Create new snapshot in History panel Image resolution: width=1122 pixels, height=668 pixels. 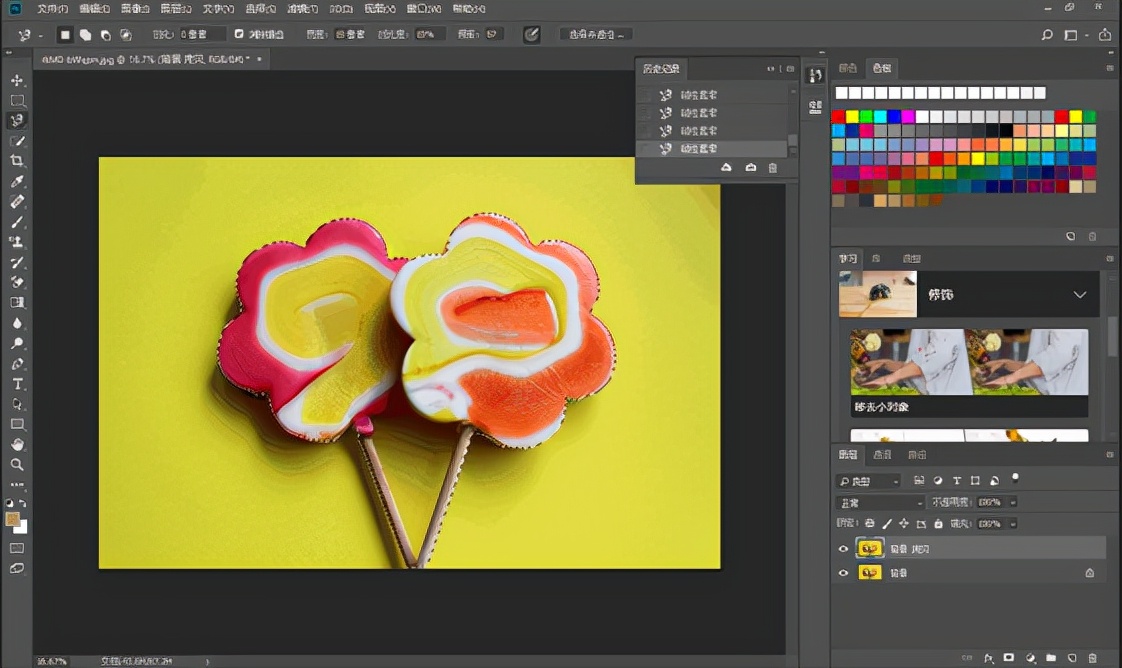[751, 167]
